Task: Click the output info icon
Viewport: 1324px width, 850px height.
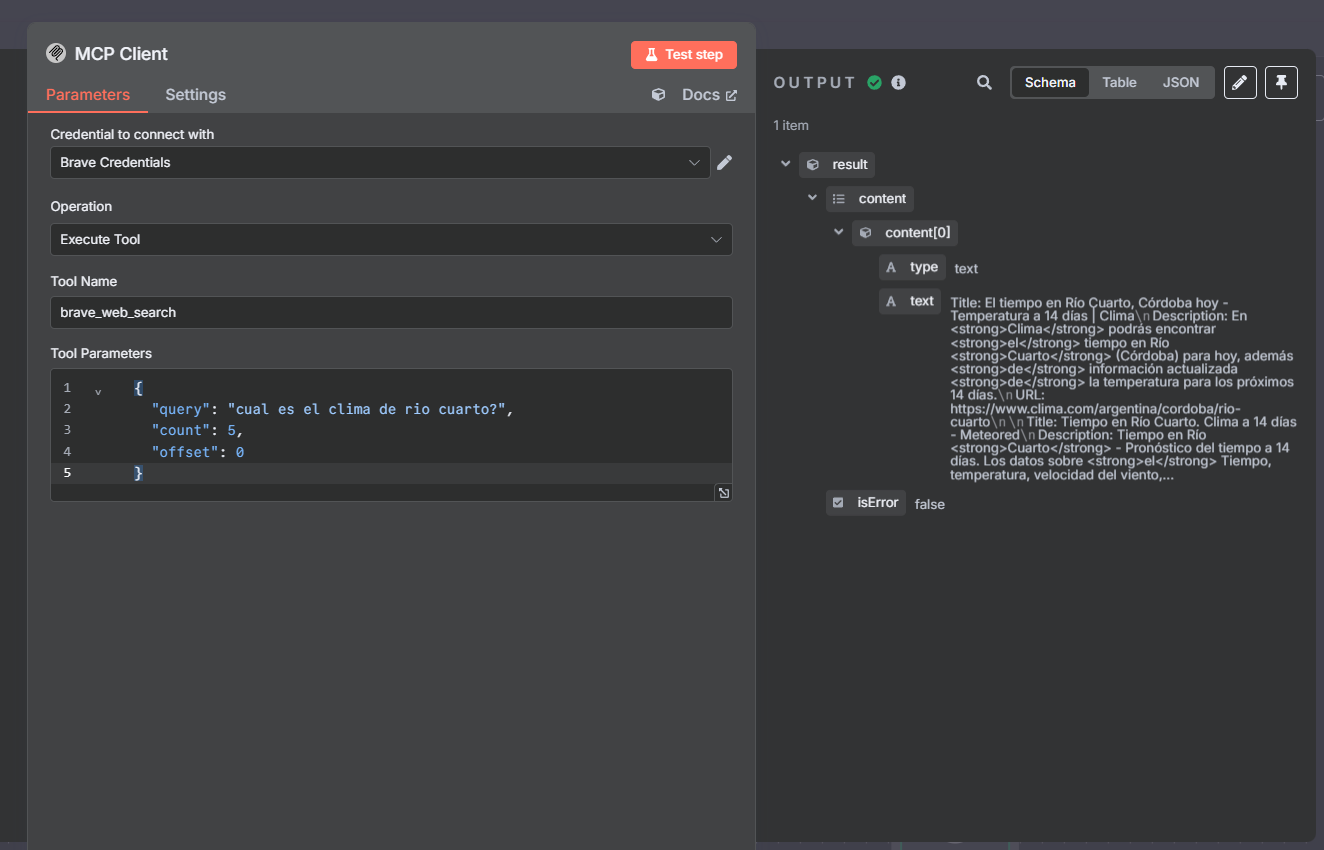Action: (x=899, y=82)
